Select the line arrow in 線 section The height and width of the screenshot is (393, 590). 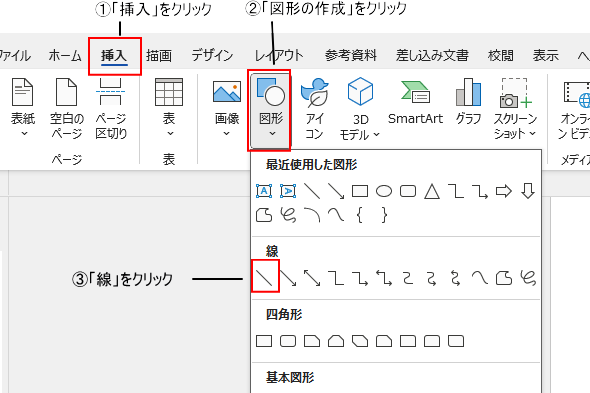[288, 278]
